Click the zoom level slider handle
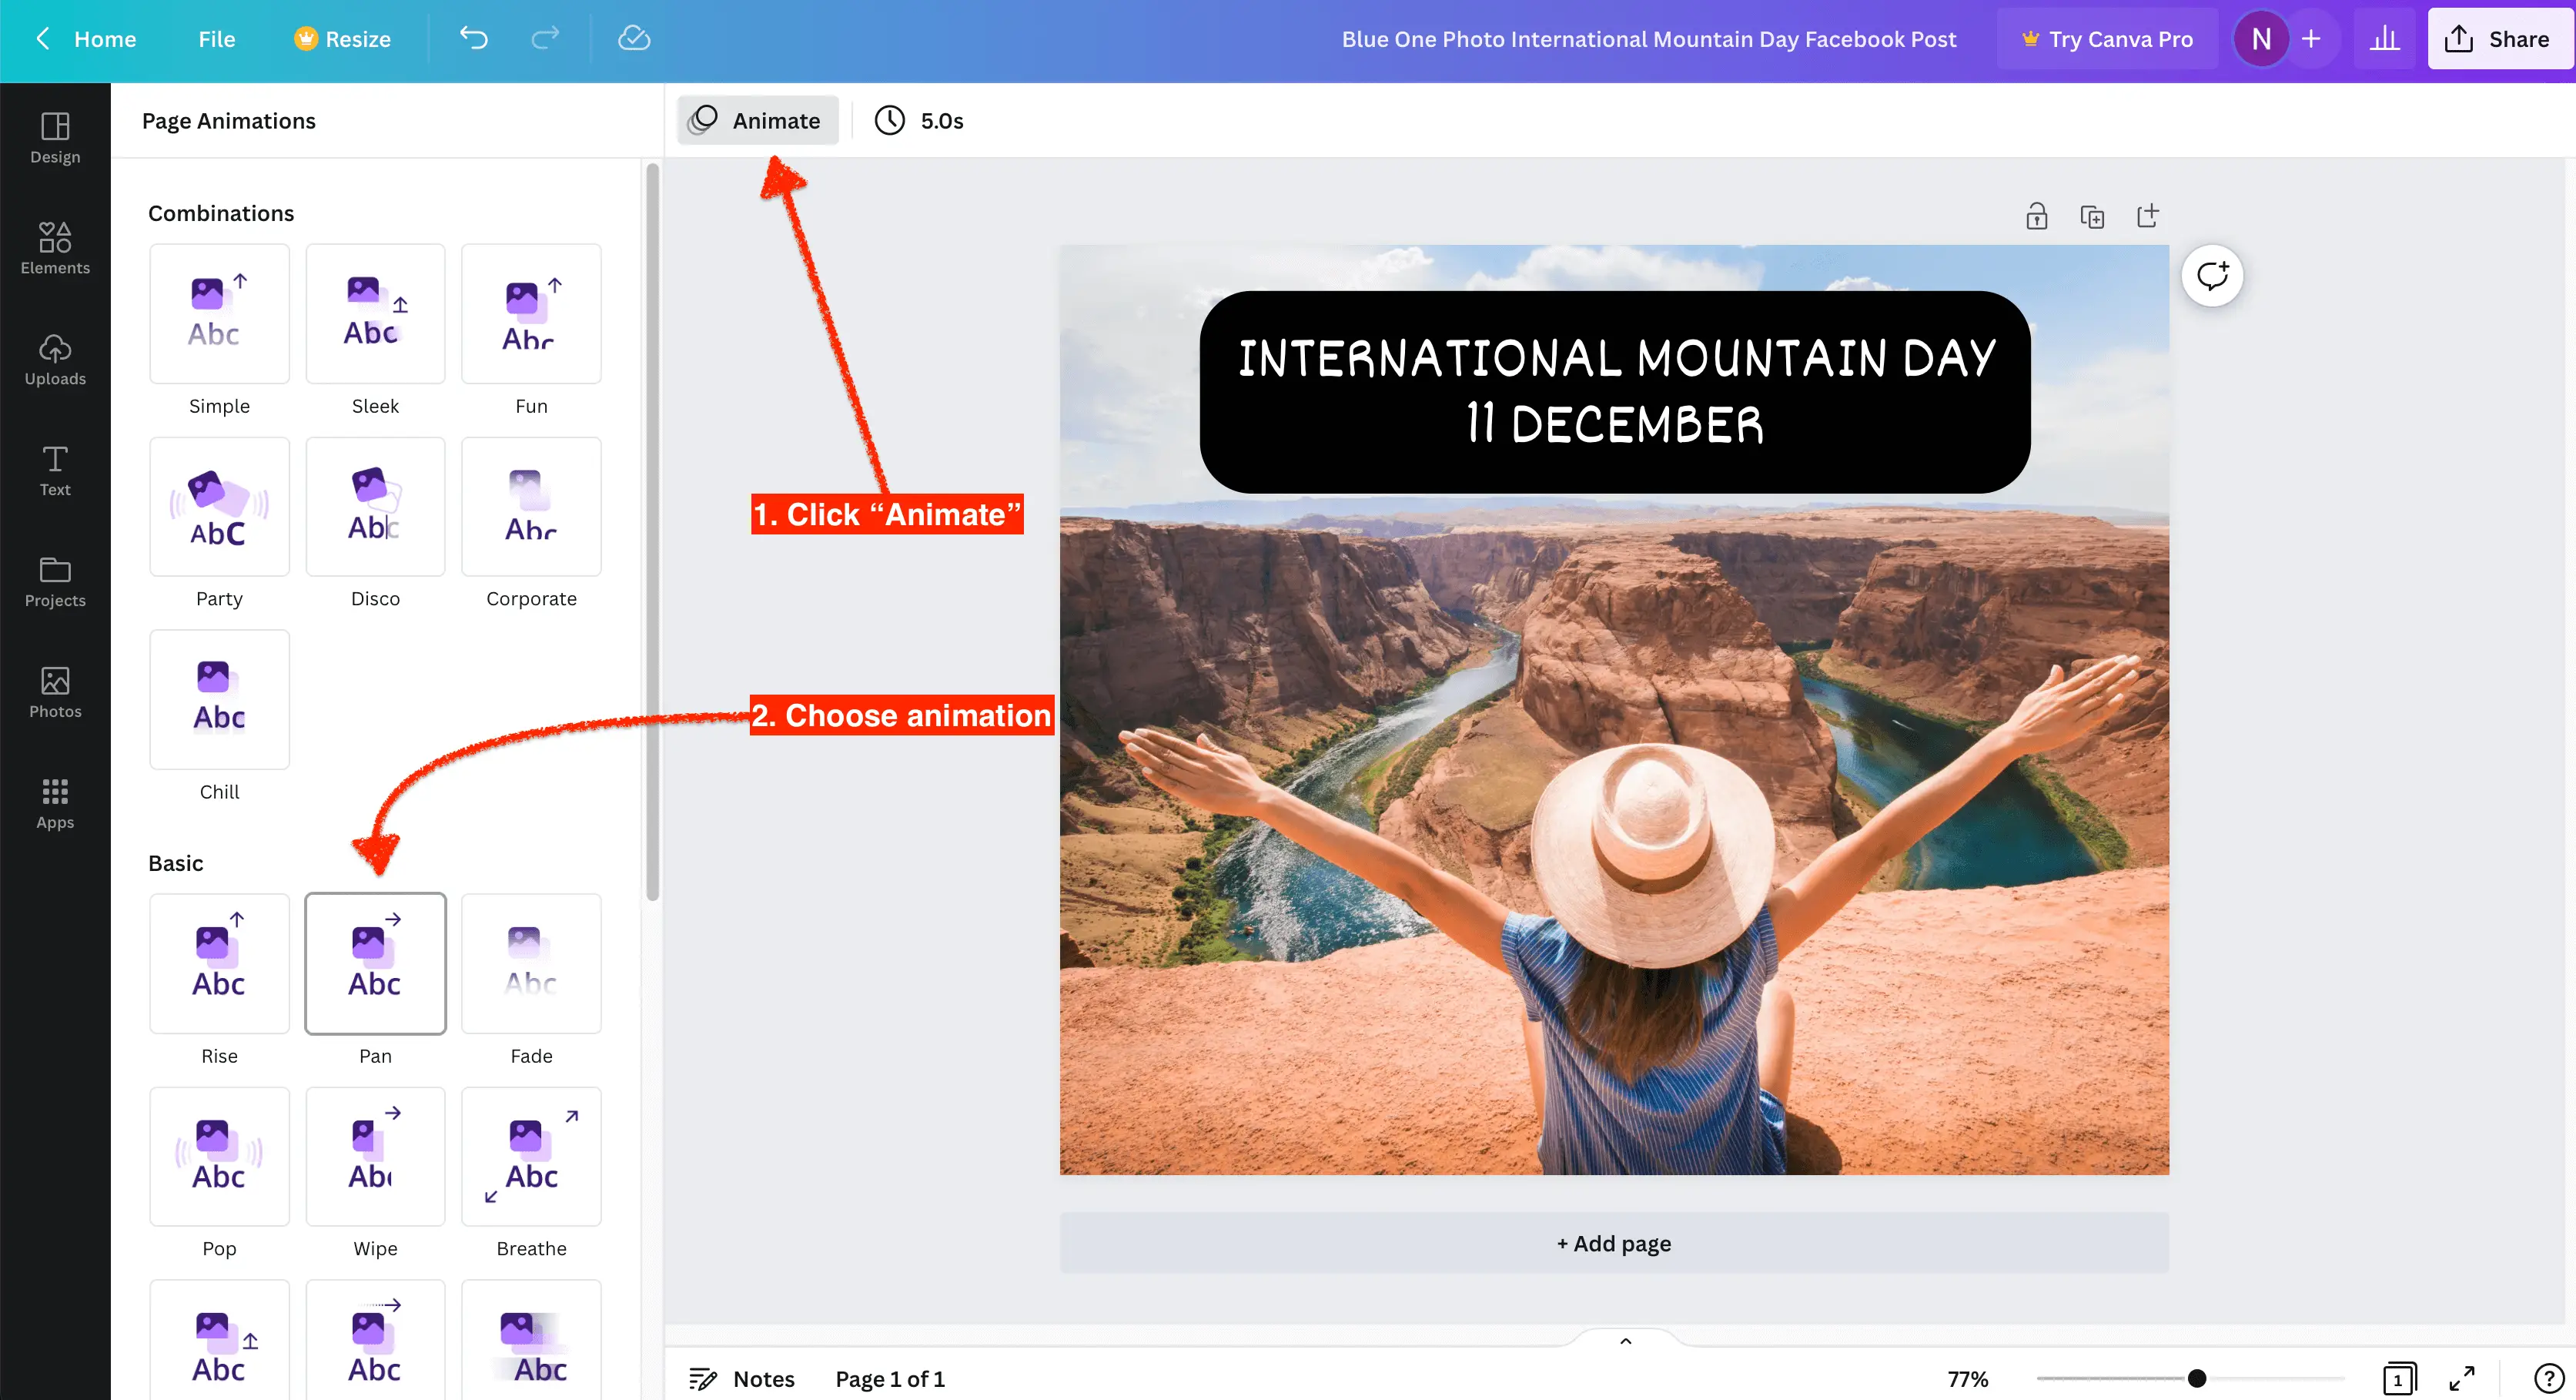Image resolution: width=2576 pixels, height=1400 pixels. click(2197, 1379)
